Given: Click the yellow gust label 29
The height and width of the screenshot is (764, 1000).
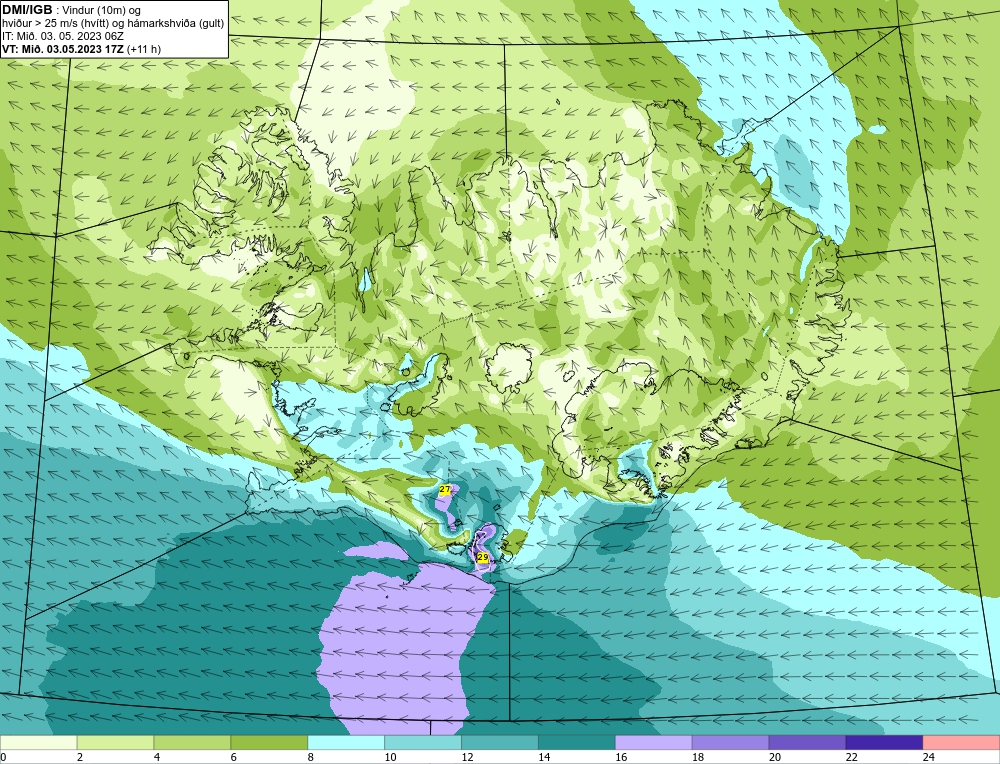Looking at the screenshot, I should coord(483,557).
